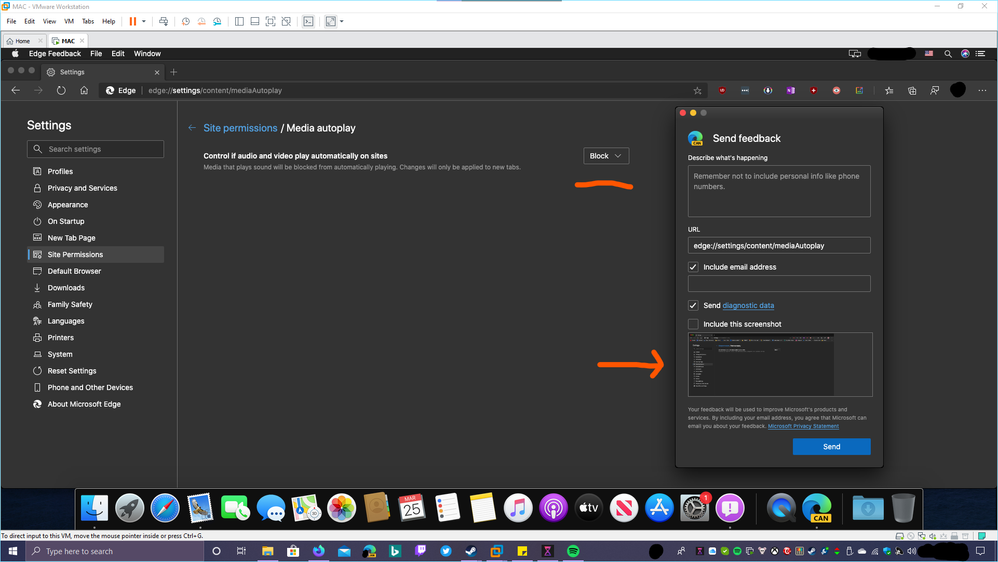Viewport: 998px width, 562px height.
Task: Open Spotify from Windows taskbar
Action: pos(573,551)
